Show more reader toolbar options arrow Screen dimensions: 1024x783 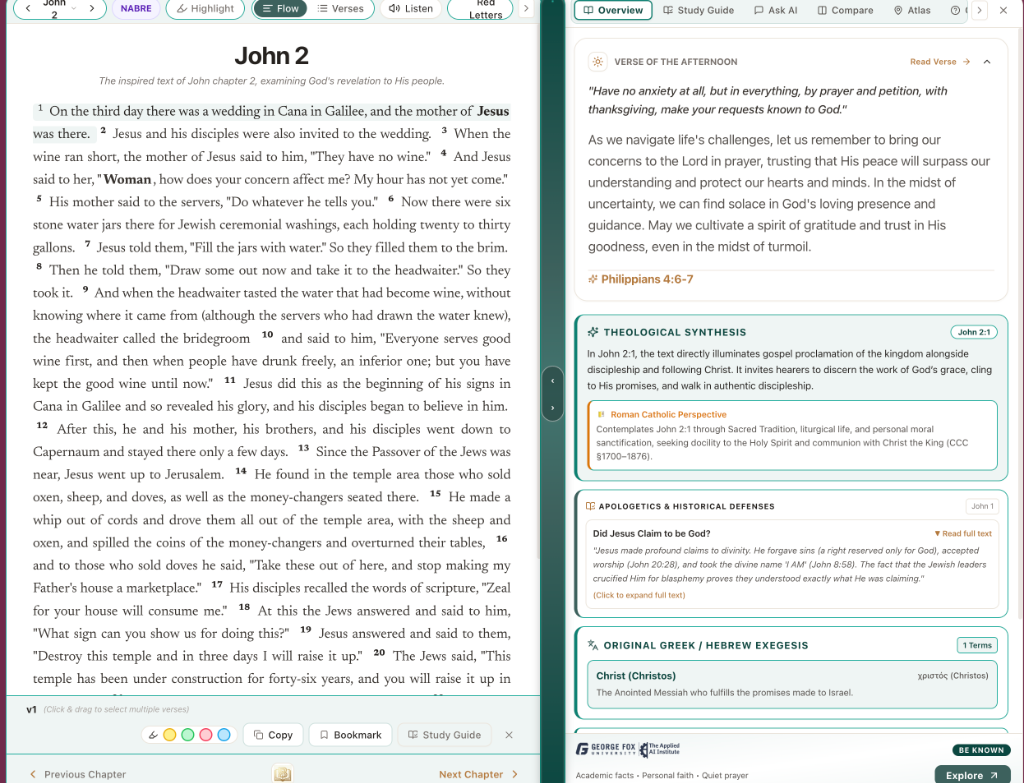(x=526, y=8)
